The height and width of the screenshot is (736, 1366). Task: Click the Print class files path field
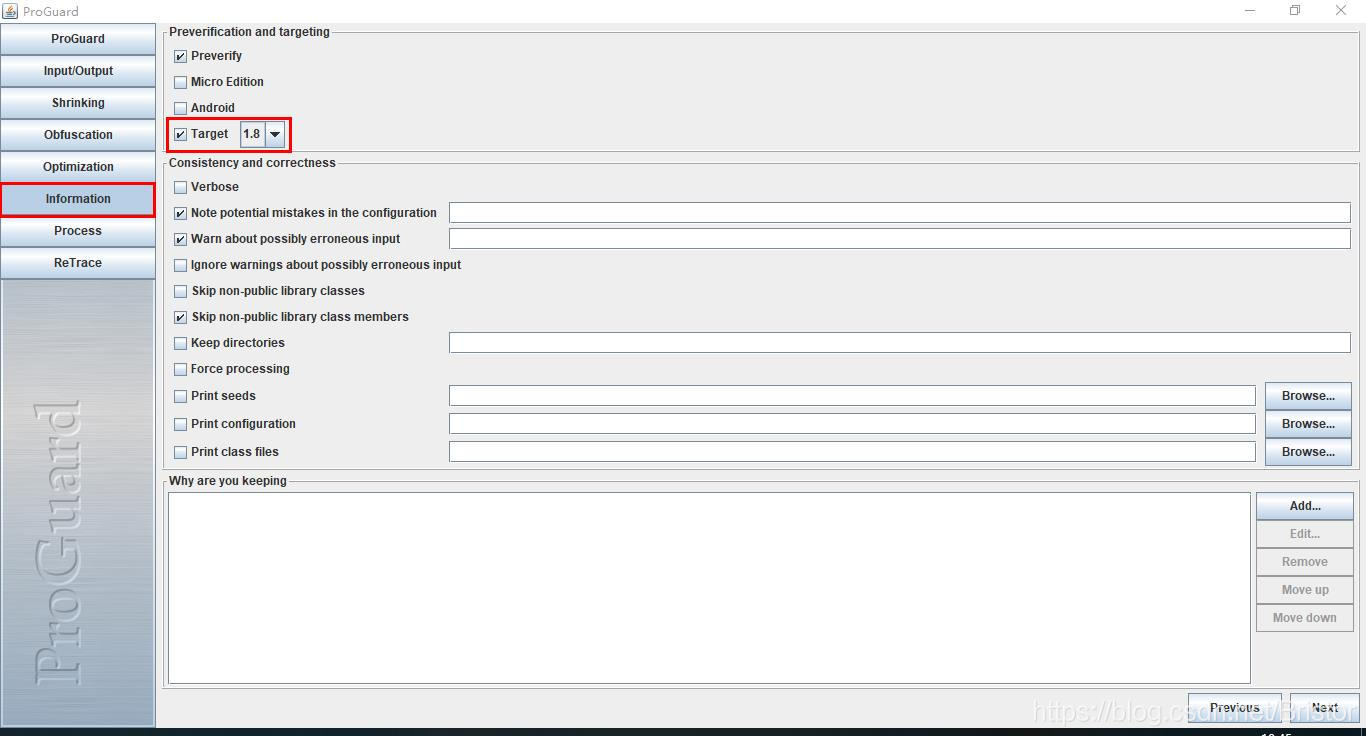[x=852, y=451]
